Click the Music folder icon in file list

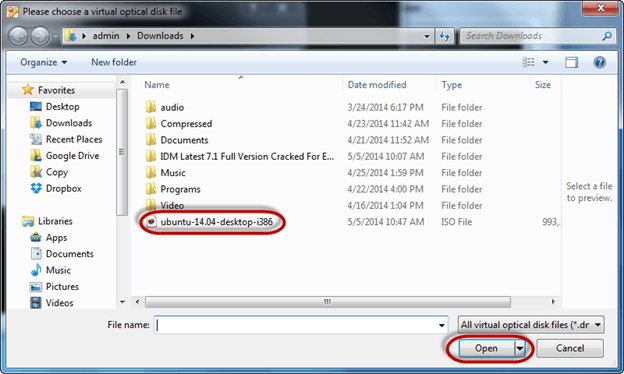pyautogui.click(x=151, y=173)
